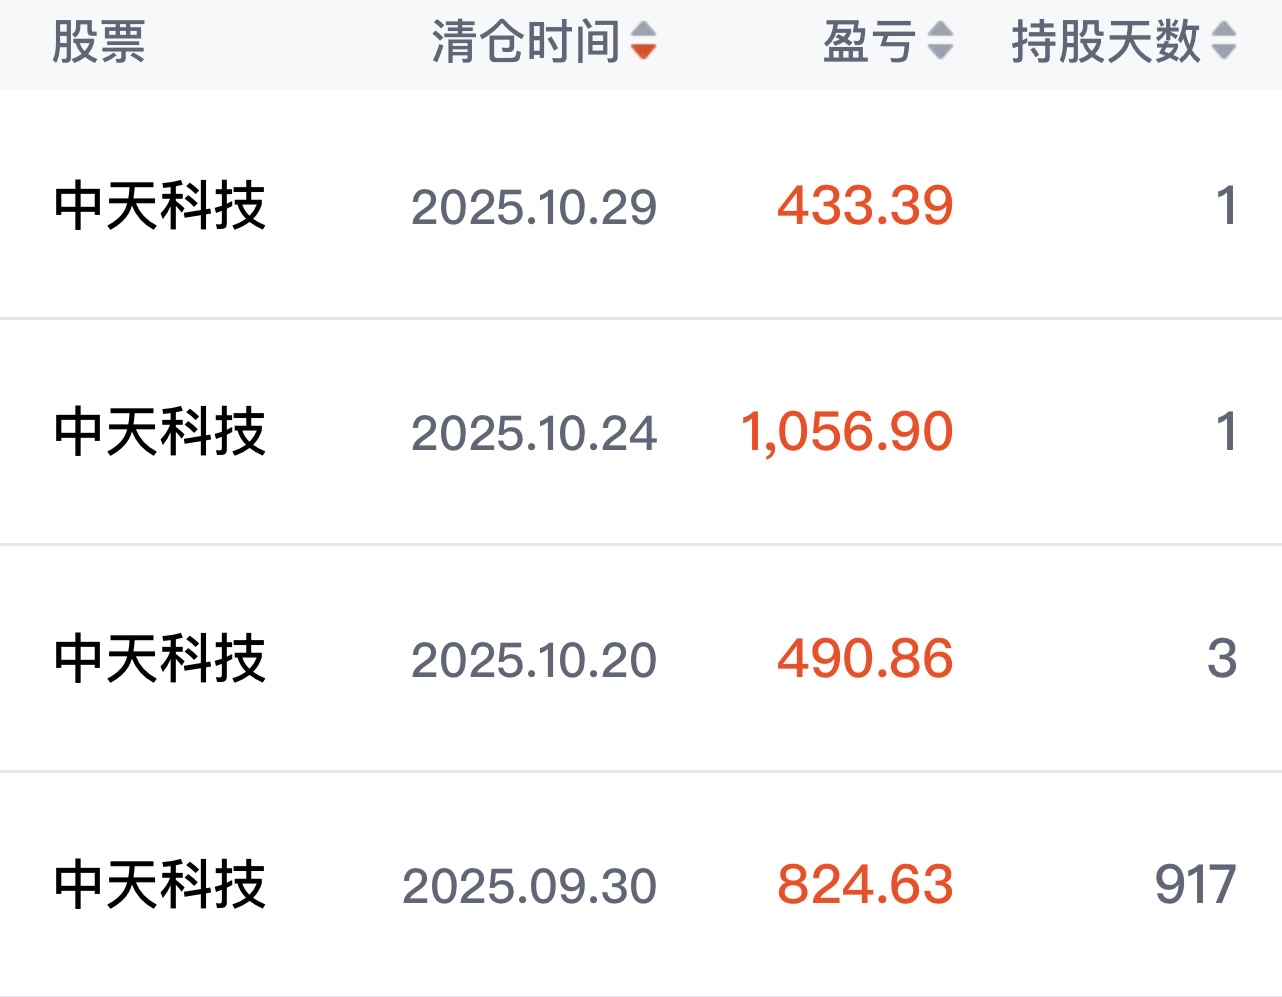This screenshot has width=1282, height=997.
Task: Click the 490.86 profit value
Action: click(865, 659)
